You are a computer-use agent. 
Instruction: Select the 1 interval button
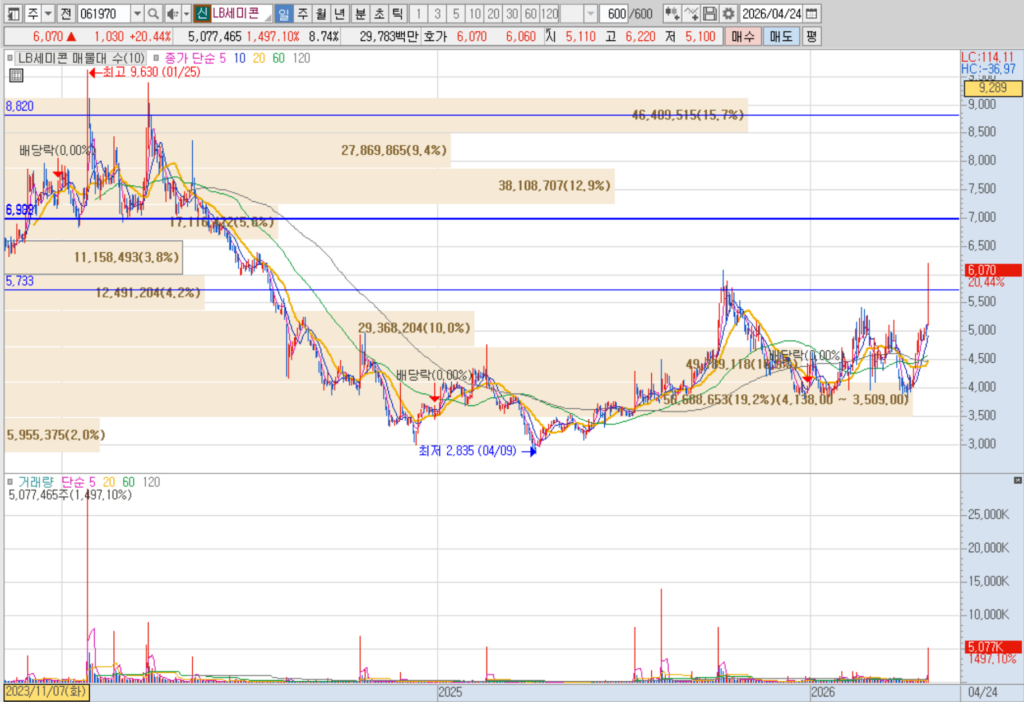pos(419,14)
